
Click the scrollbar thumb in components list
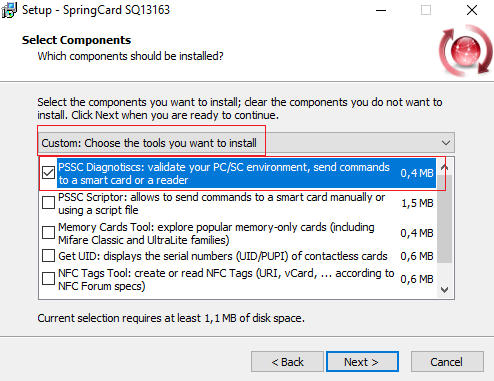444,218
